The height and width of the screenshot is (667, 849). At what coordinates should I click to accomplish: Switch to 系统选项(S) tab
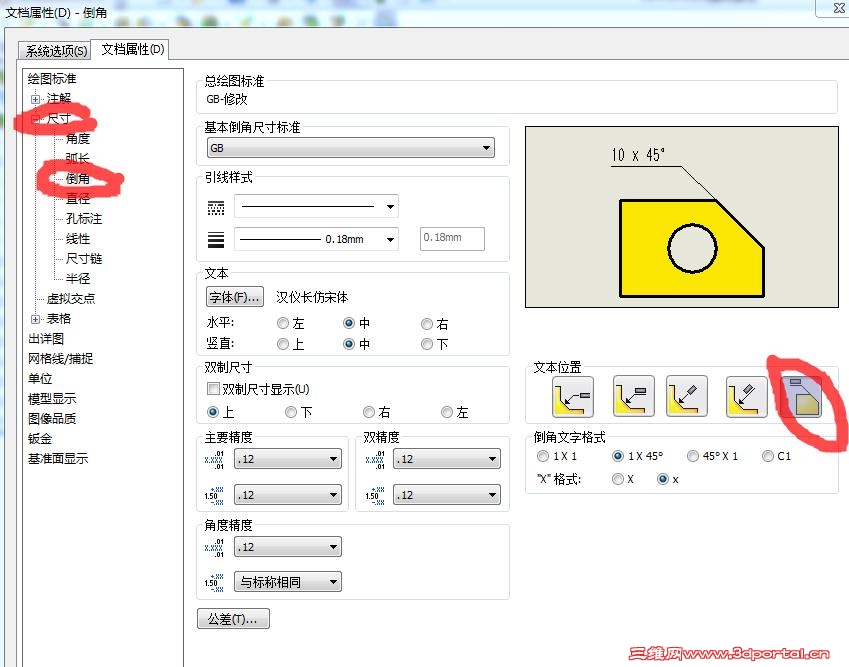click(x=56, y=51)
